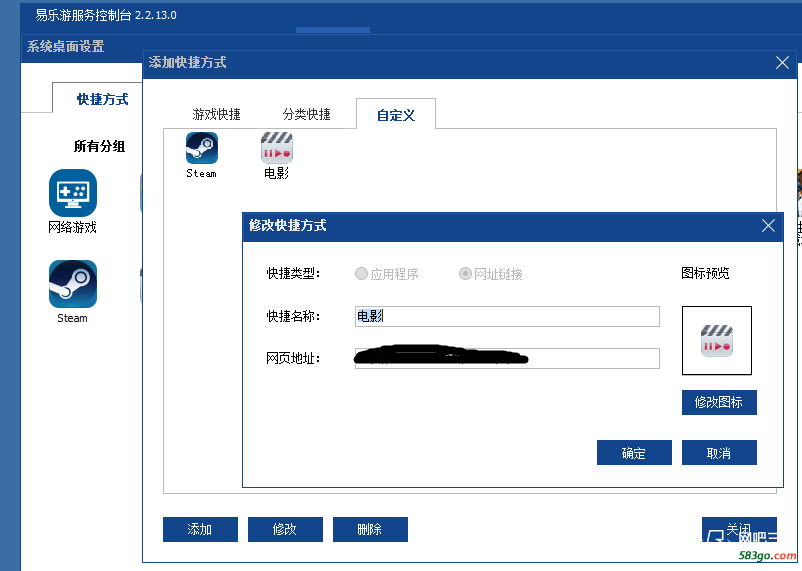Viewport: 802px width, 571px height.
Task: Close the 修改快捷方式 dialog
Action: coord(768,226)
